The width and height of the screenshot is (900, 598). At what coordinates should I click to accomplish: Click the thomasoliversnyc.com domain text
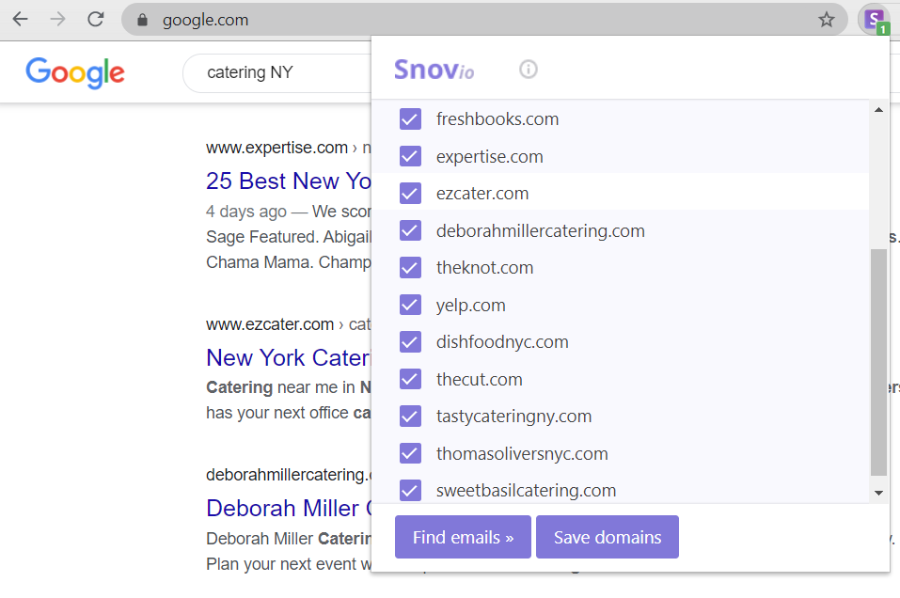(522, 453)
